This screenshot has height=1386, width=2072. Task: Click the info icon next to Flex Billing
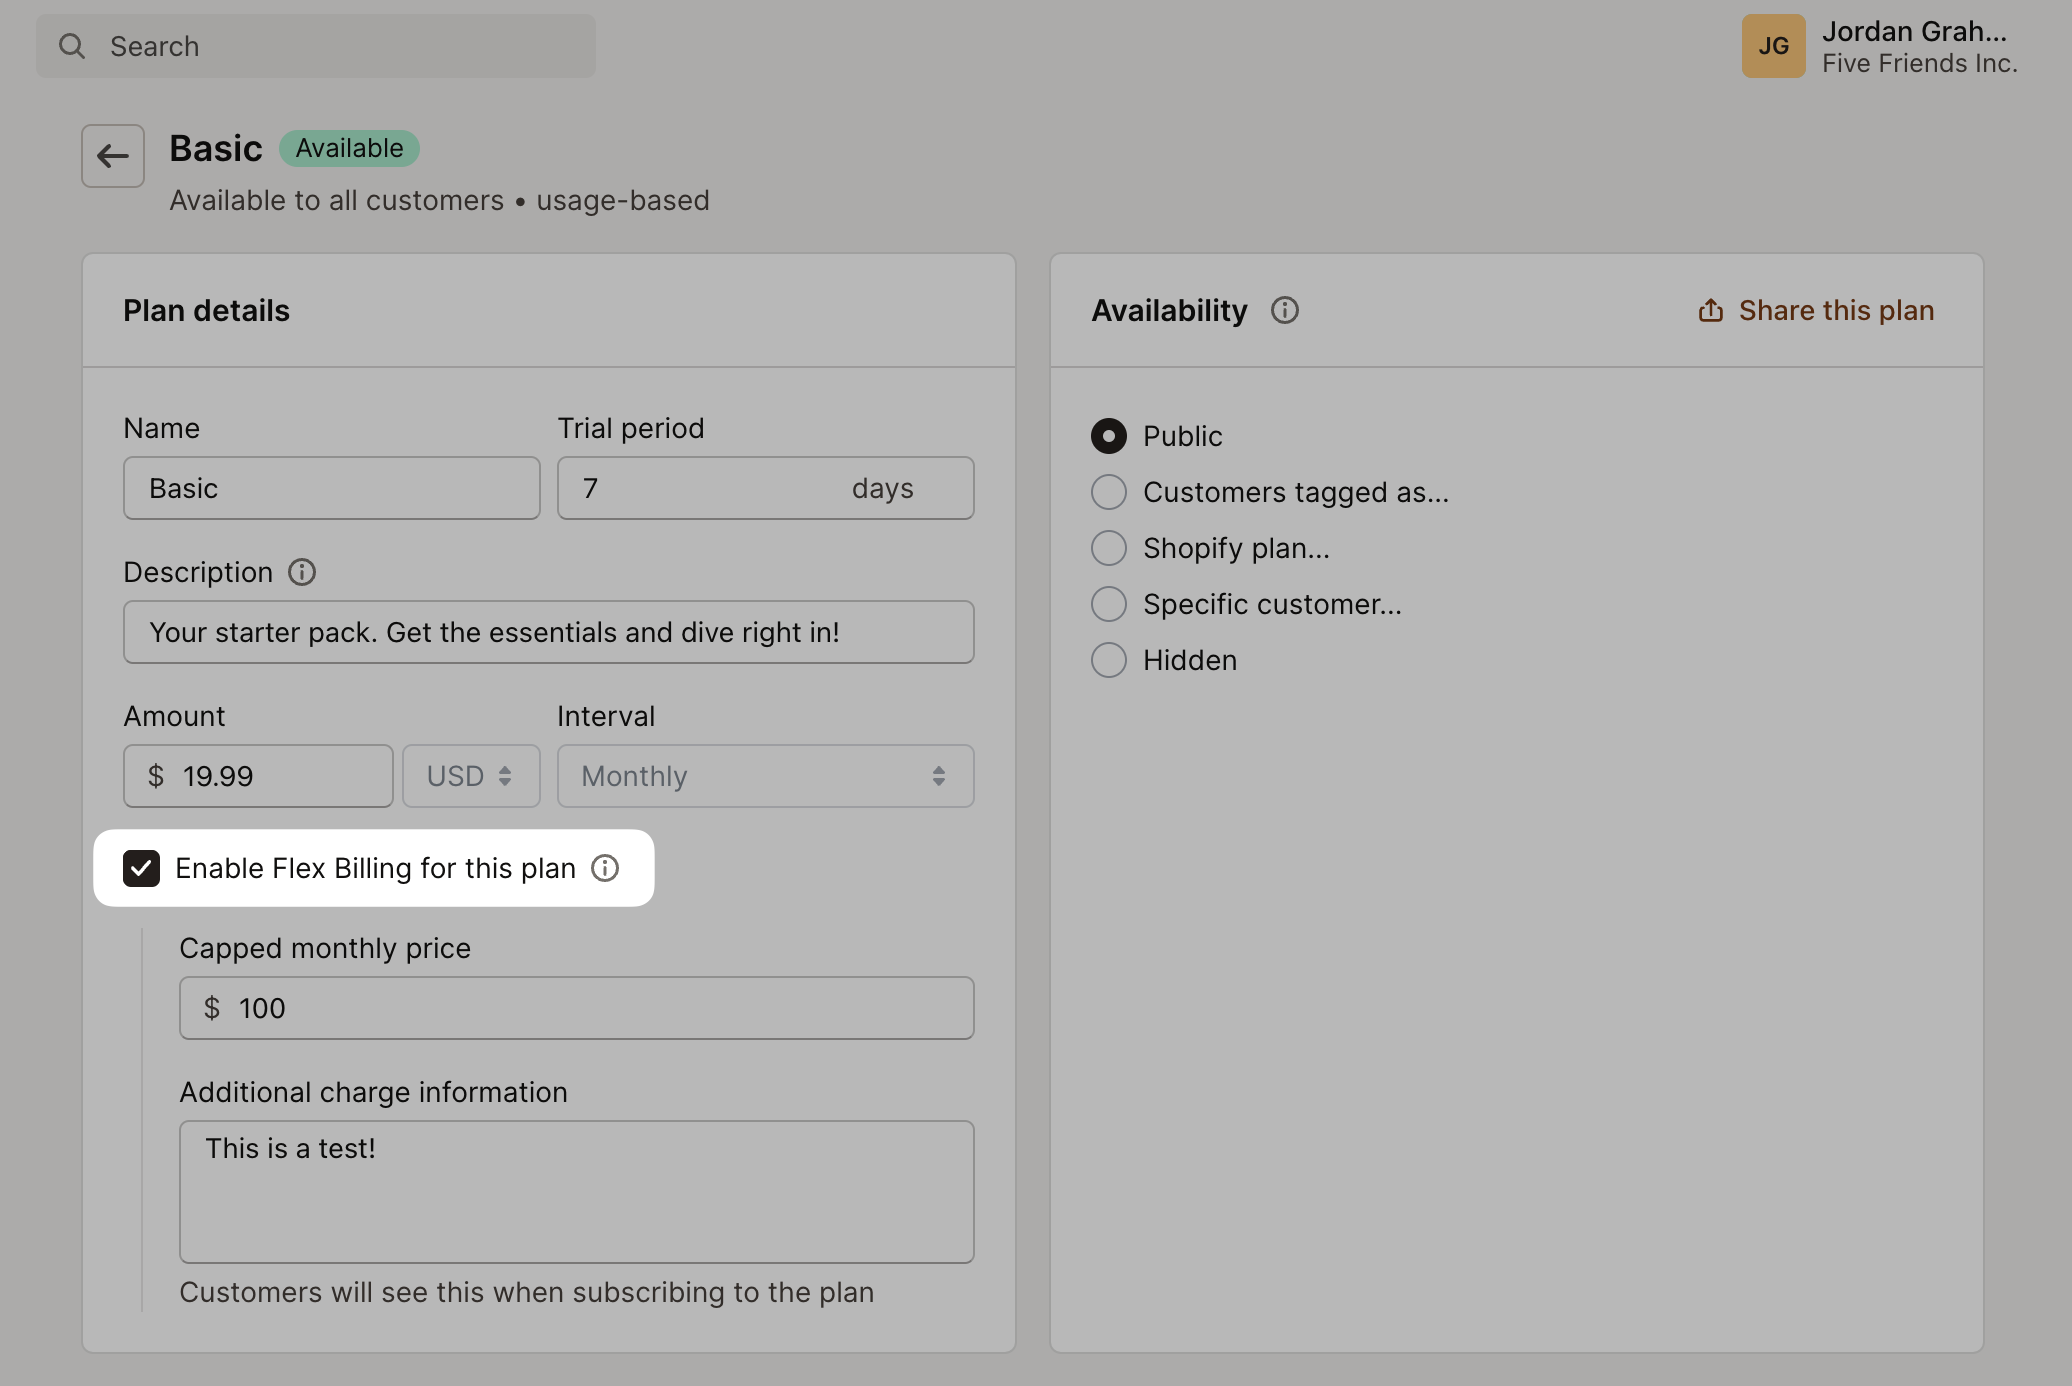tap(606, 868)
